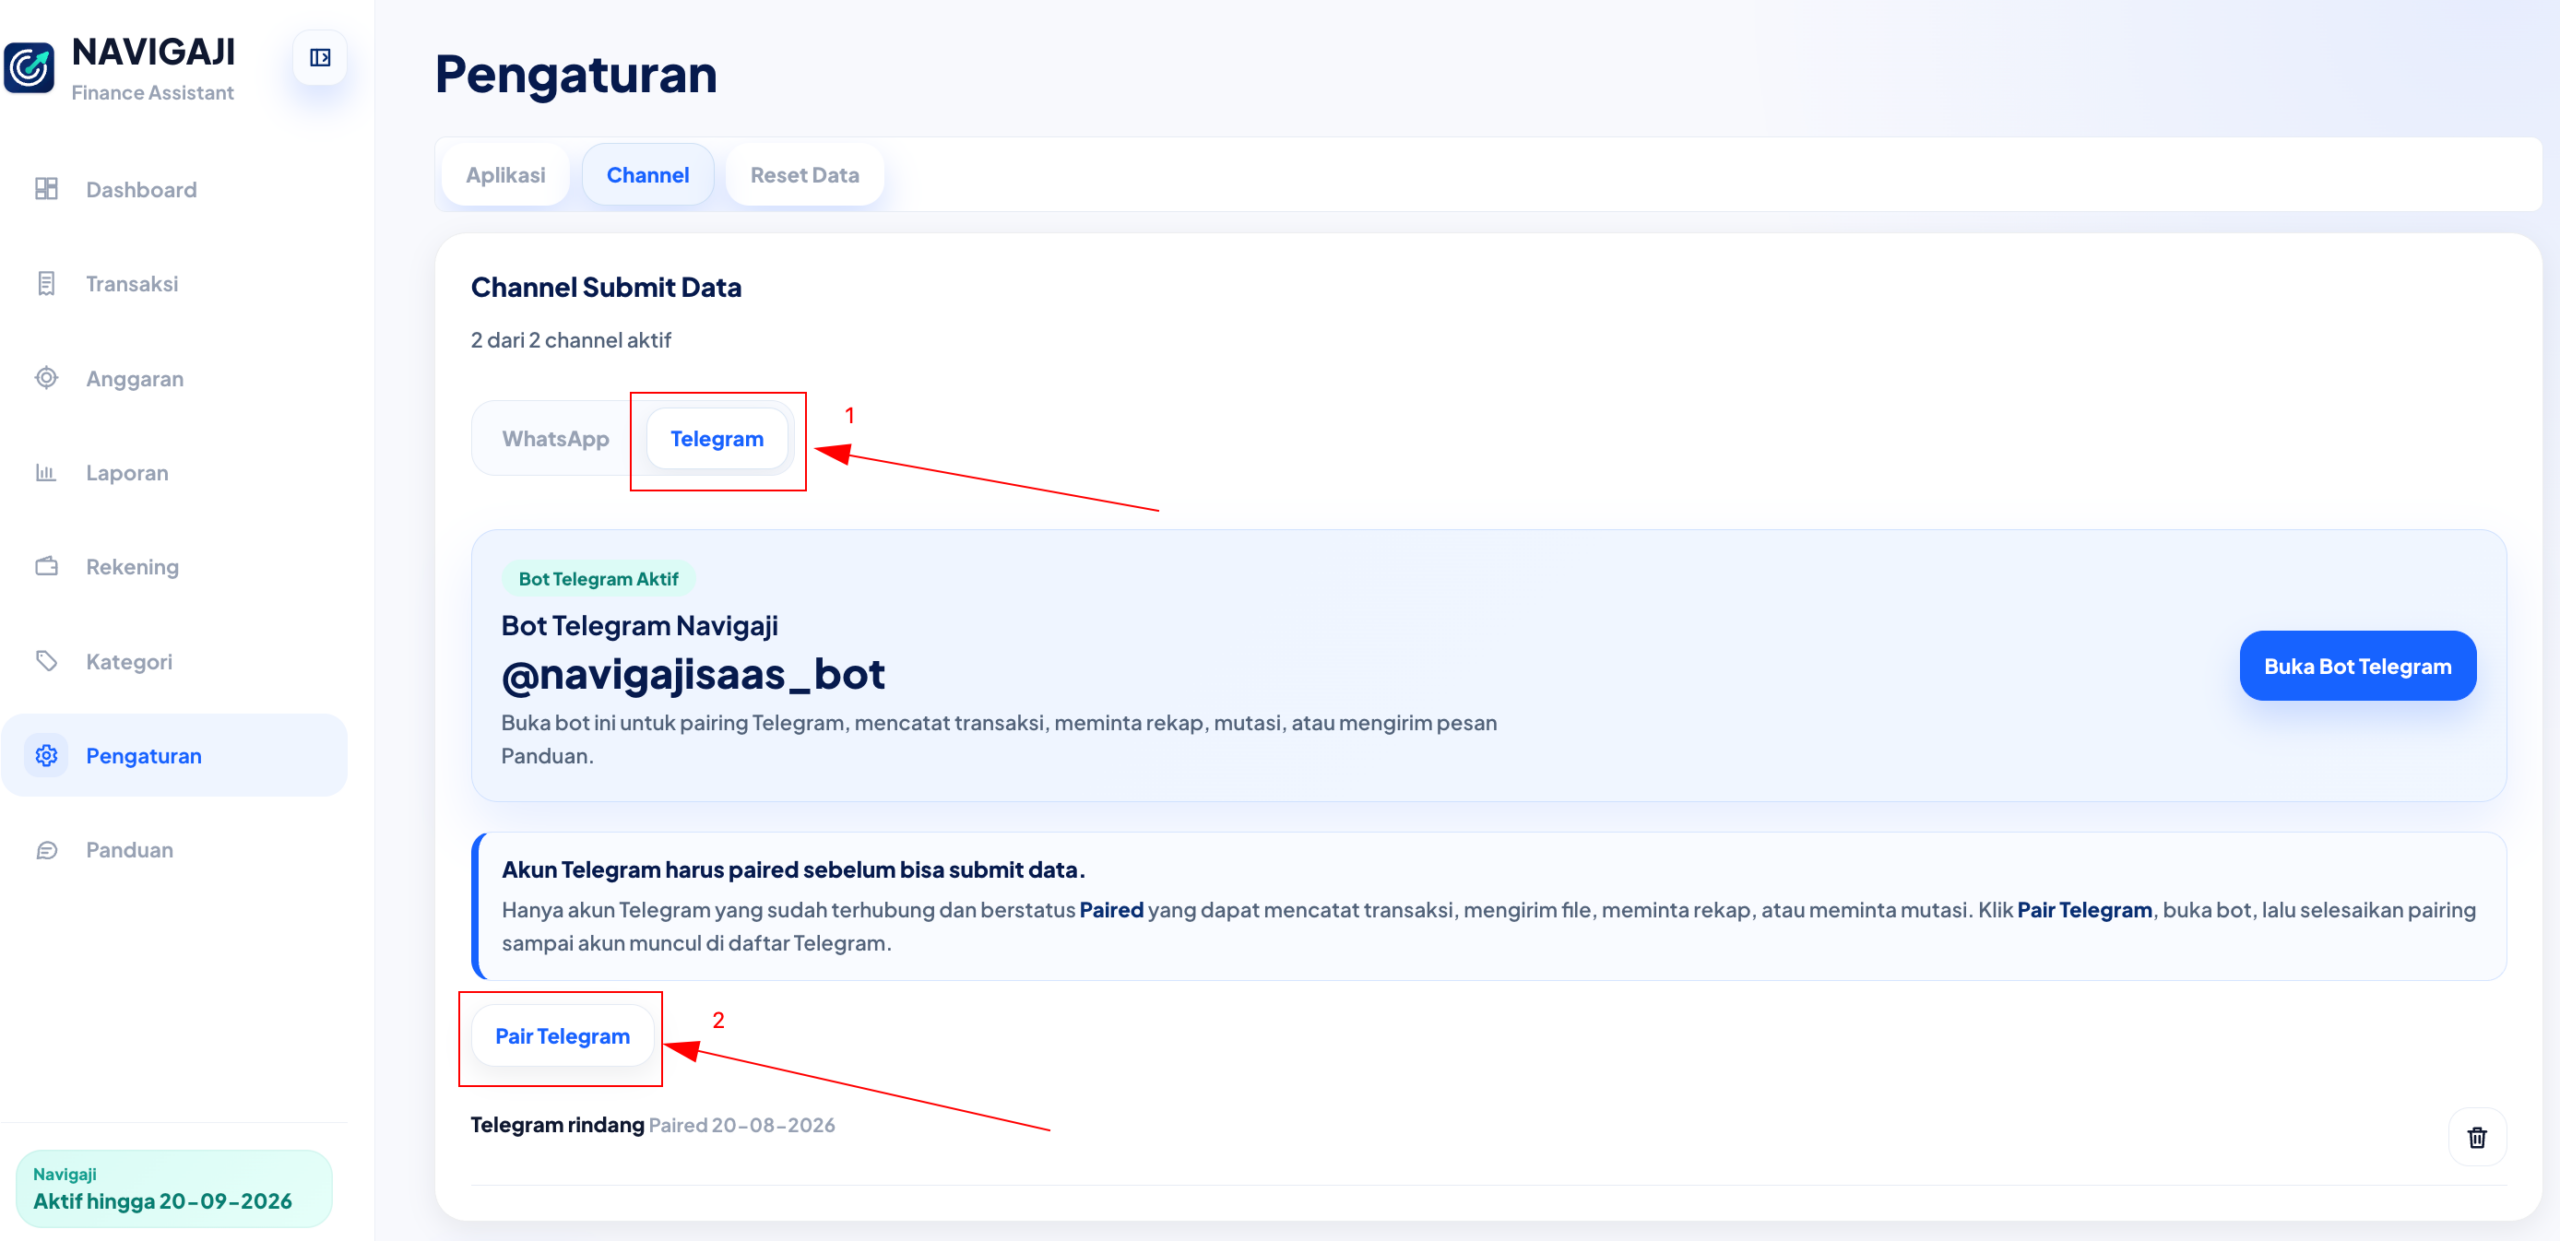Click the Telegram rindang account name

pos(557,1125)
